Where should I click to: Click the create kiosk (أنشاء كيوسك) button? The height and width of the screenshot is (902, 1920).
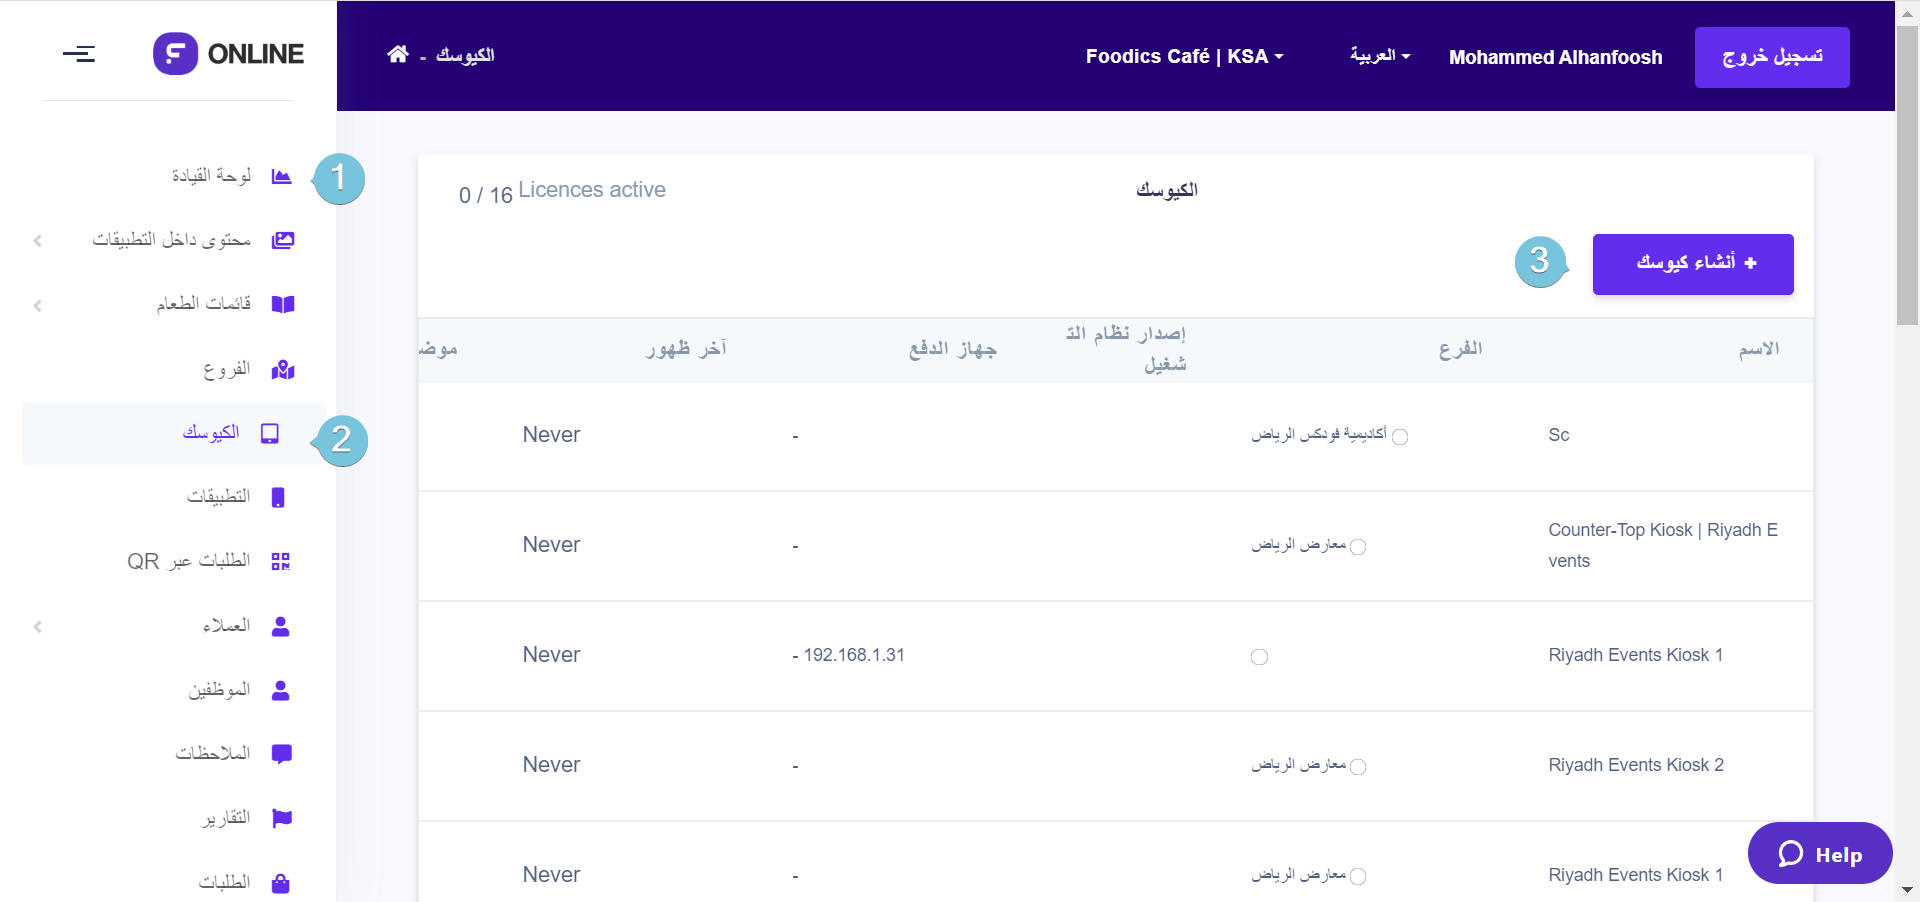coord(1692,264)
